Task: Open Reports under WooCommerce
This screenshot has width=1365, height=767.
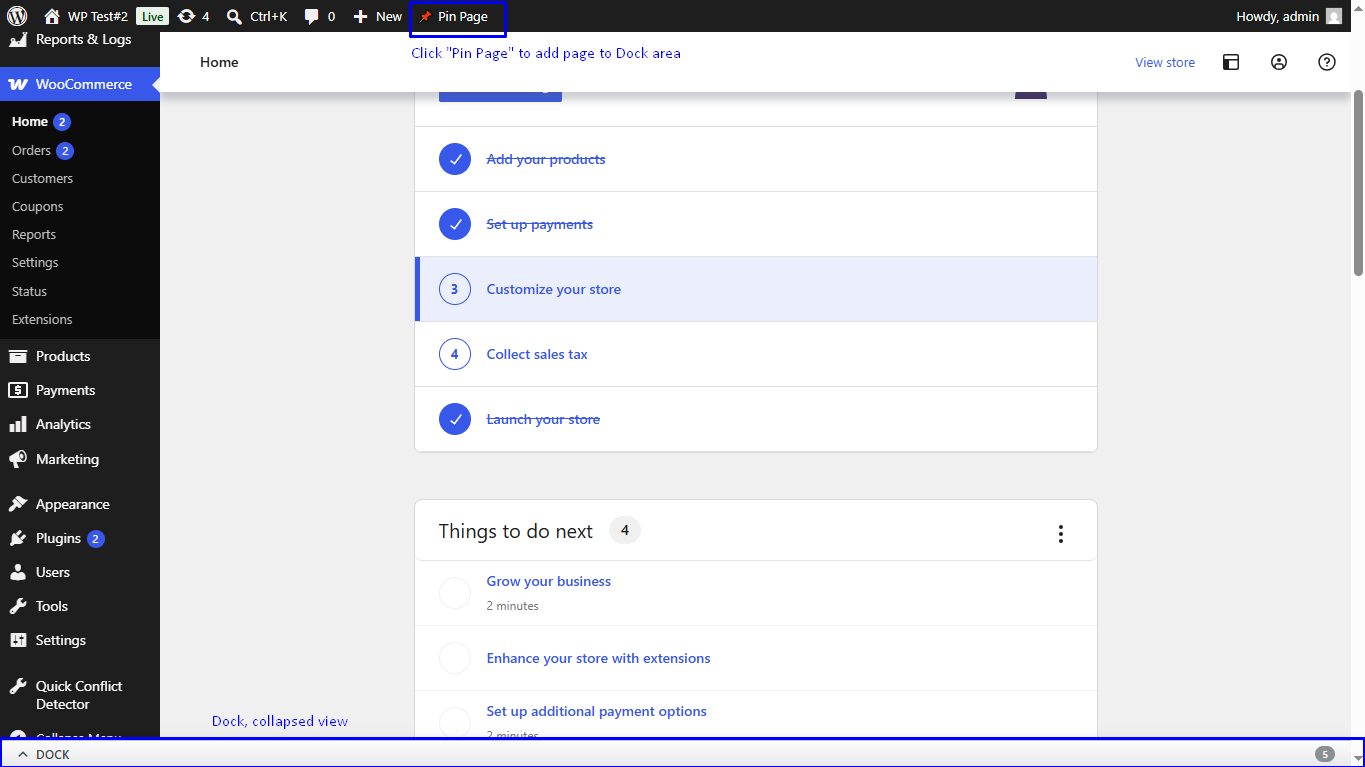Action: pyautogui.click(x=34, y=234)
